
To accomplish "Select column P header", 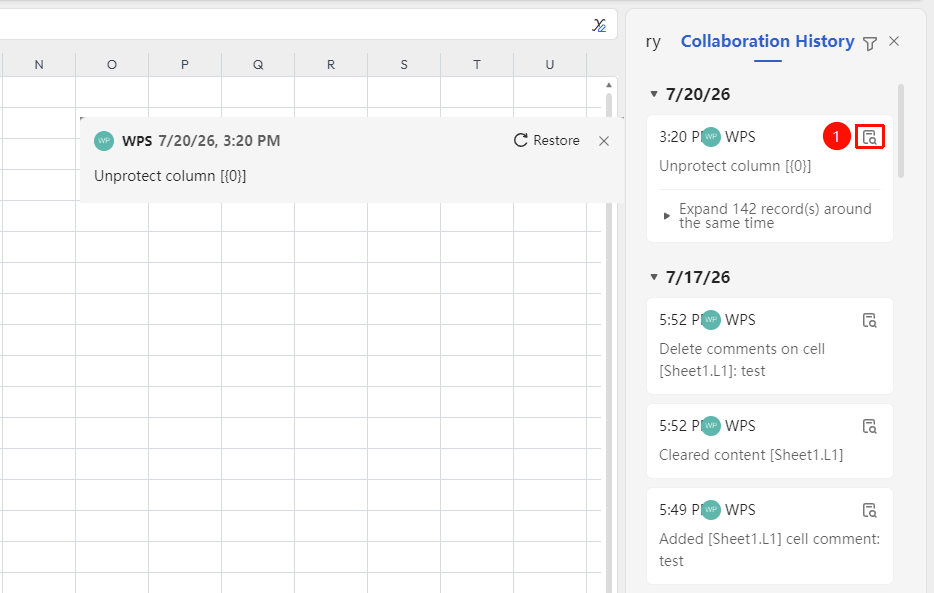I will tap(185, 65).
